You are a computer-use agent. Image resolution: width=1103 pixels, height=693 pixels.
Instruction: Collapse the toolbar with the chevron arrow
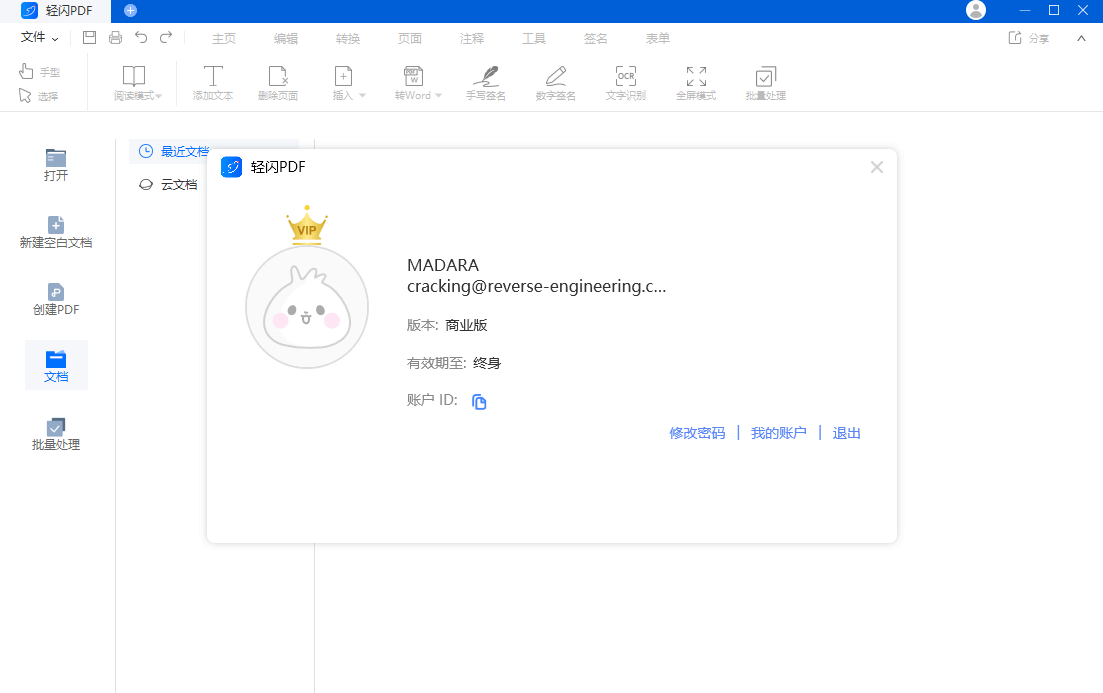(1080, 38)
